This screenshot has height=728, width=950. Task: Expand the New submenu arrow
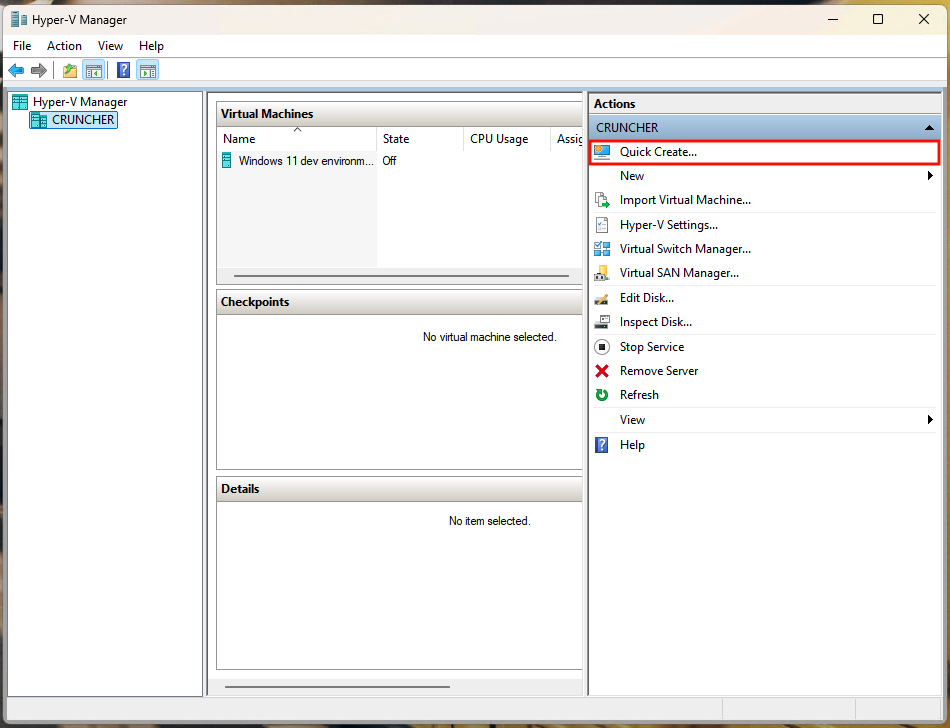930,175
